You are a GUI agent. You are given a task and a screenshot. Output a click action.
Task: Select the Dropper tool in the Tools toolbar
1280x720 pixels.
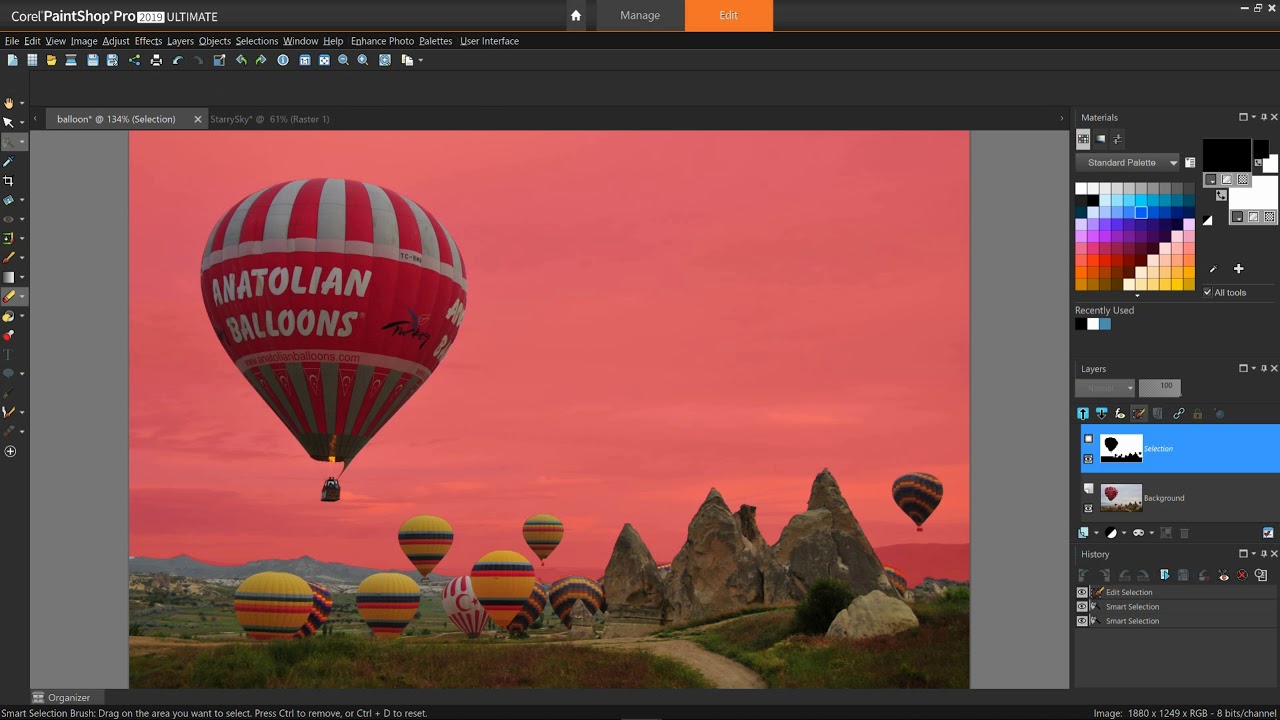(x=8, y=161)
